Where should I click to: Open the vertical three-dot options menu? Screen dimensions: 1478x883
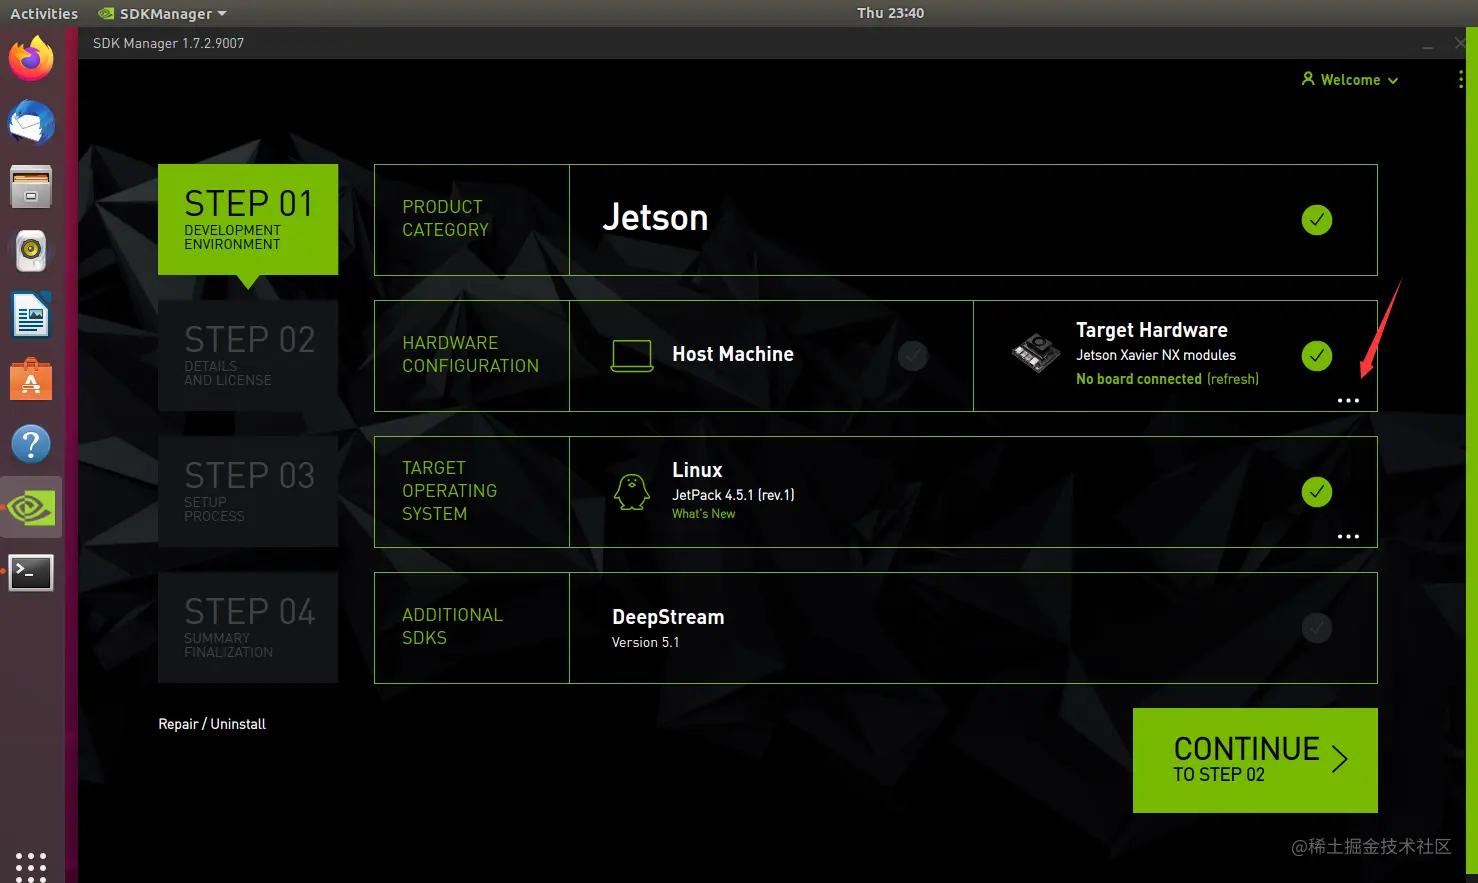[x=1461, y=80]
